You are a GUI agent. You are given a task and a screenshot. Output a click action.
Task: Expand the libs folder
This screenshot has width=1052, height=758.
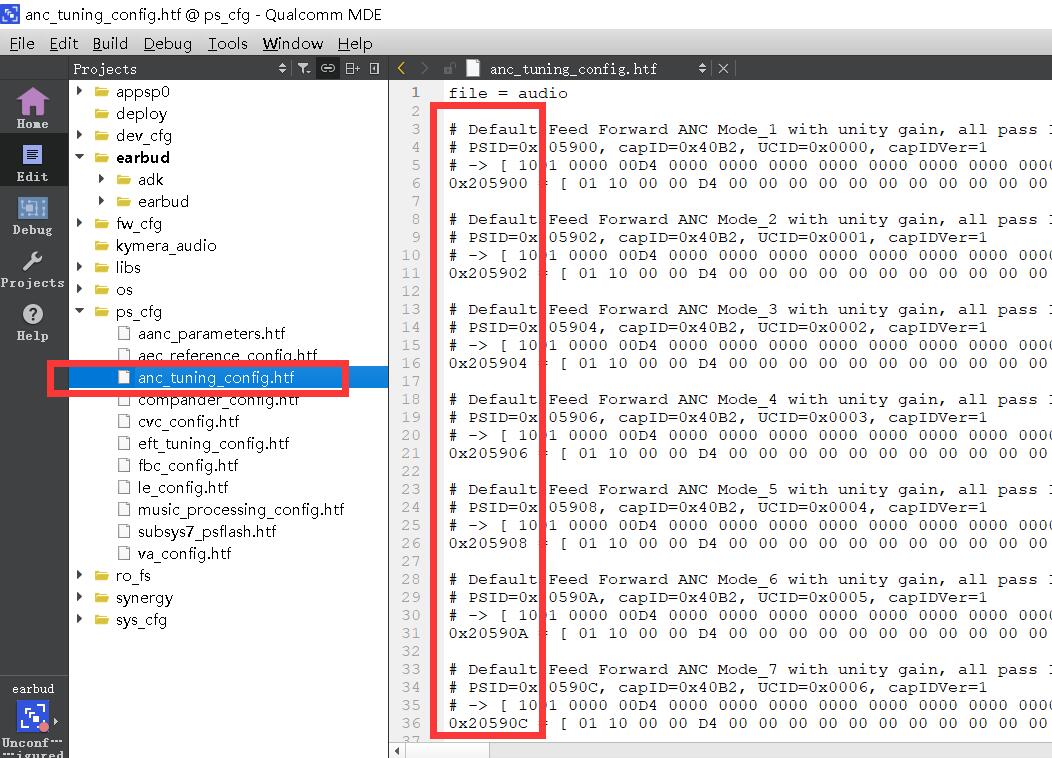(80, 267)
